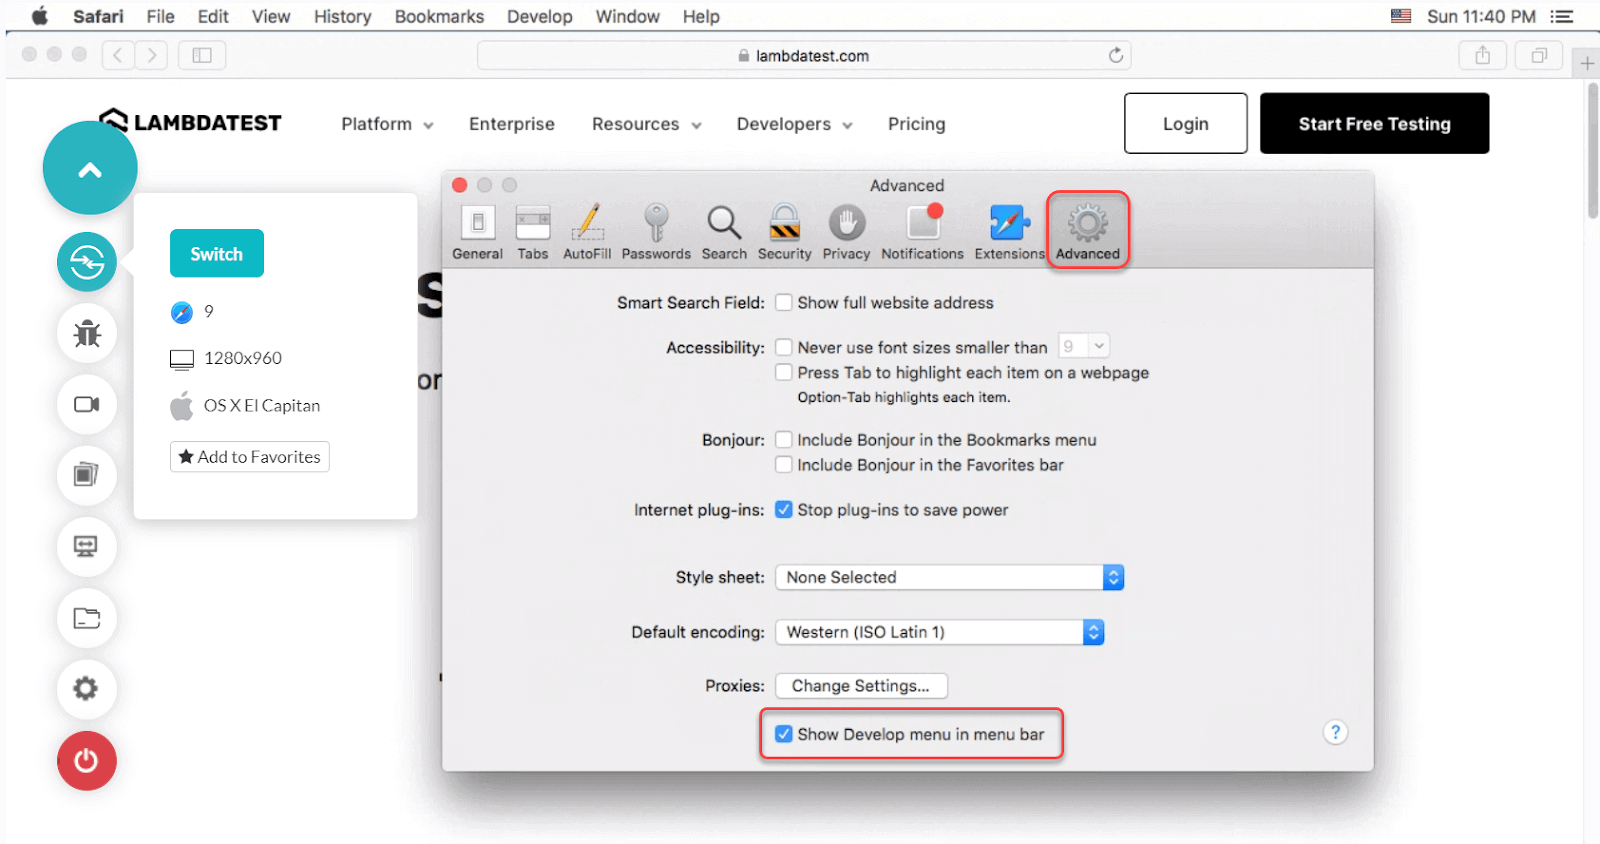
Task: Check Include Bonjour in the Bookmarks menu
Action: pyautogui.click(x=784, y=440)
